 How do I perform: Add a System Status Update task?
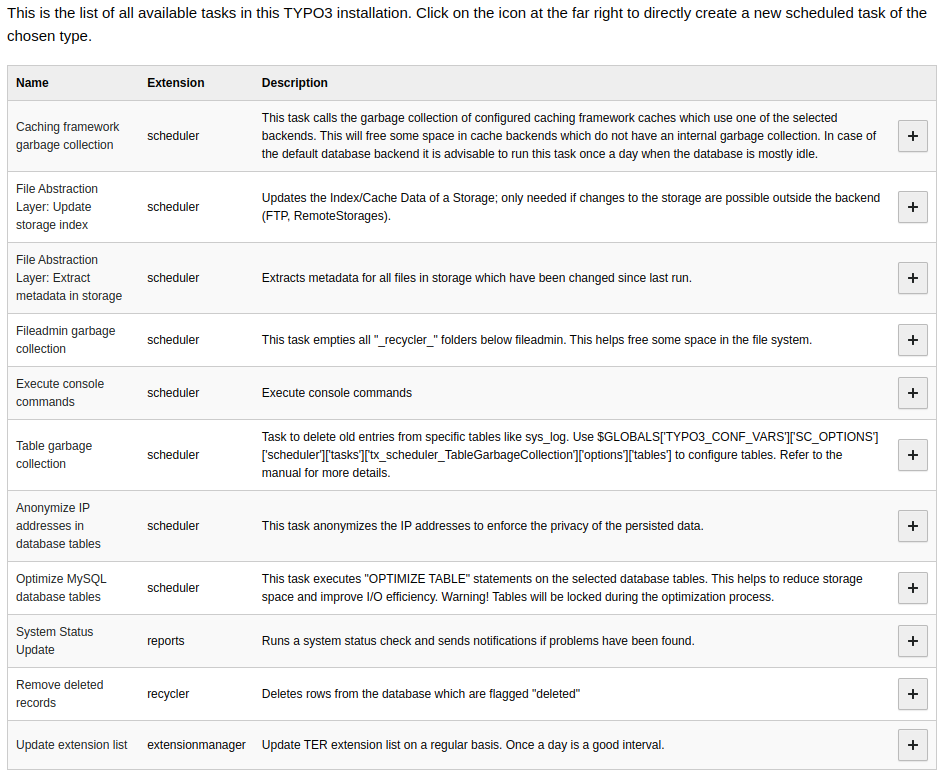coord(912,641)
